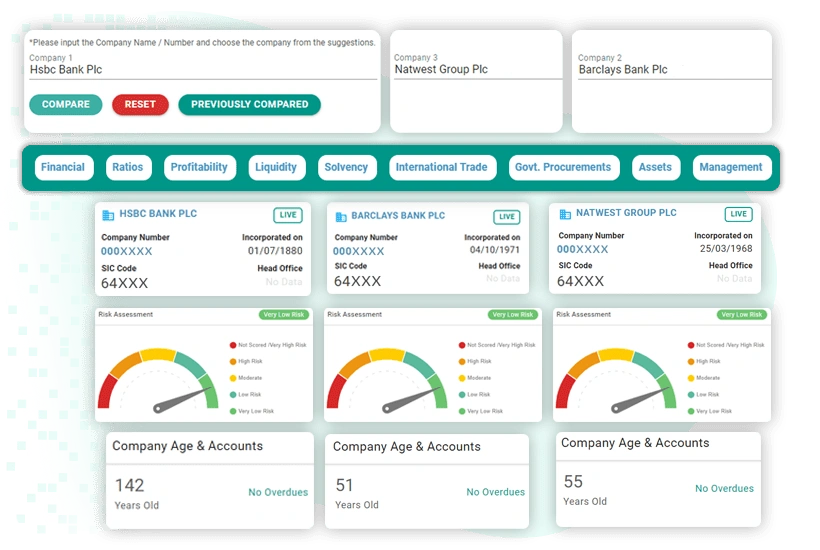Click the orange High Risk legend dot in Barclays panel
The height and width of the screenshot is (550, 820).
(462, 361)
